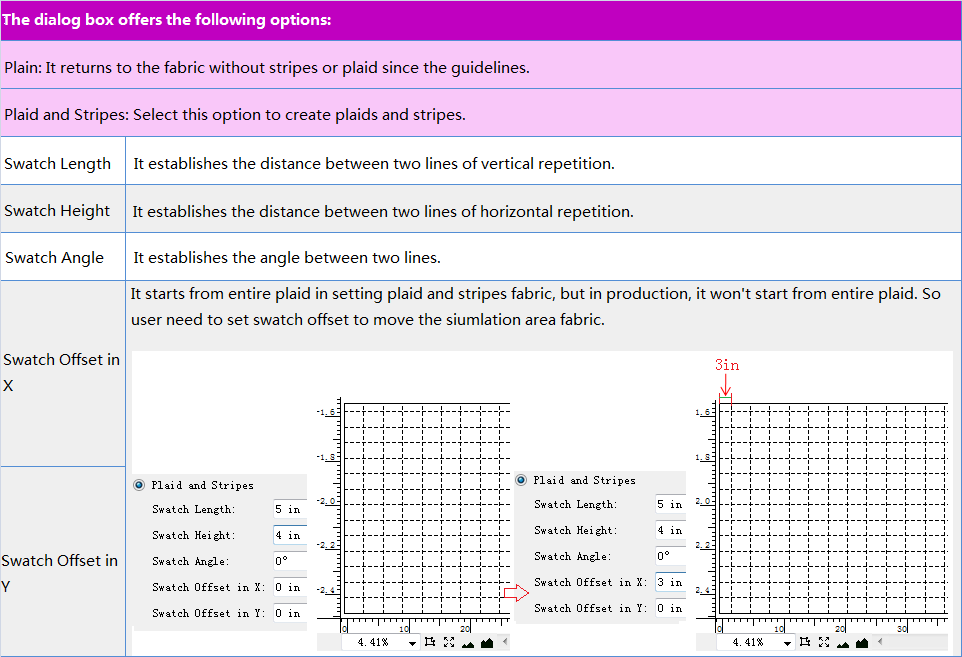962x657 pixels.
Task: Click large mountain icon under left grid
Action: click(x=487, y=643)
